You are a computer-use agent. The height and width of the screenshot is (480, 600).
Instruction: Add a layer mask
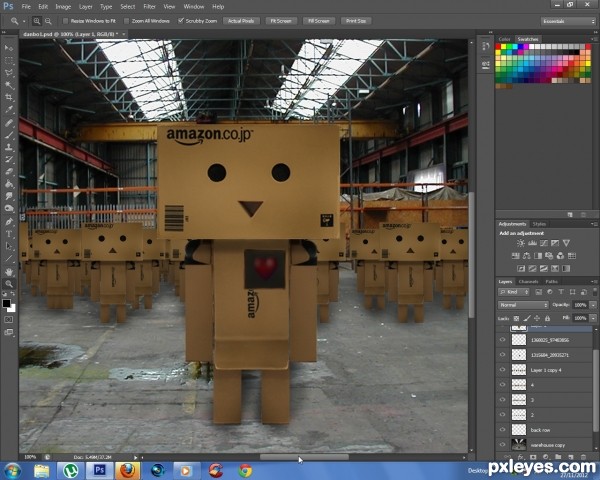click(533, 457)
